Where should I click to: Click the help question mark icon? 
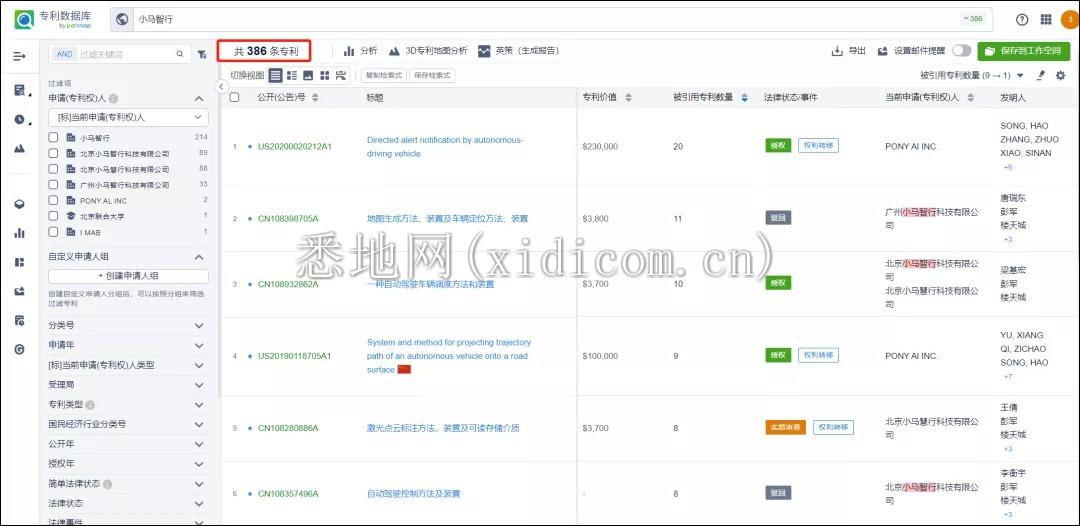click(1022, 19)
